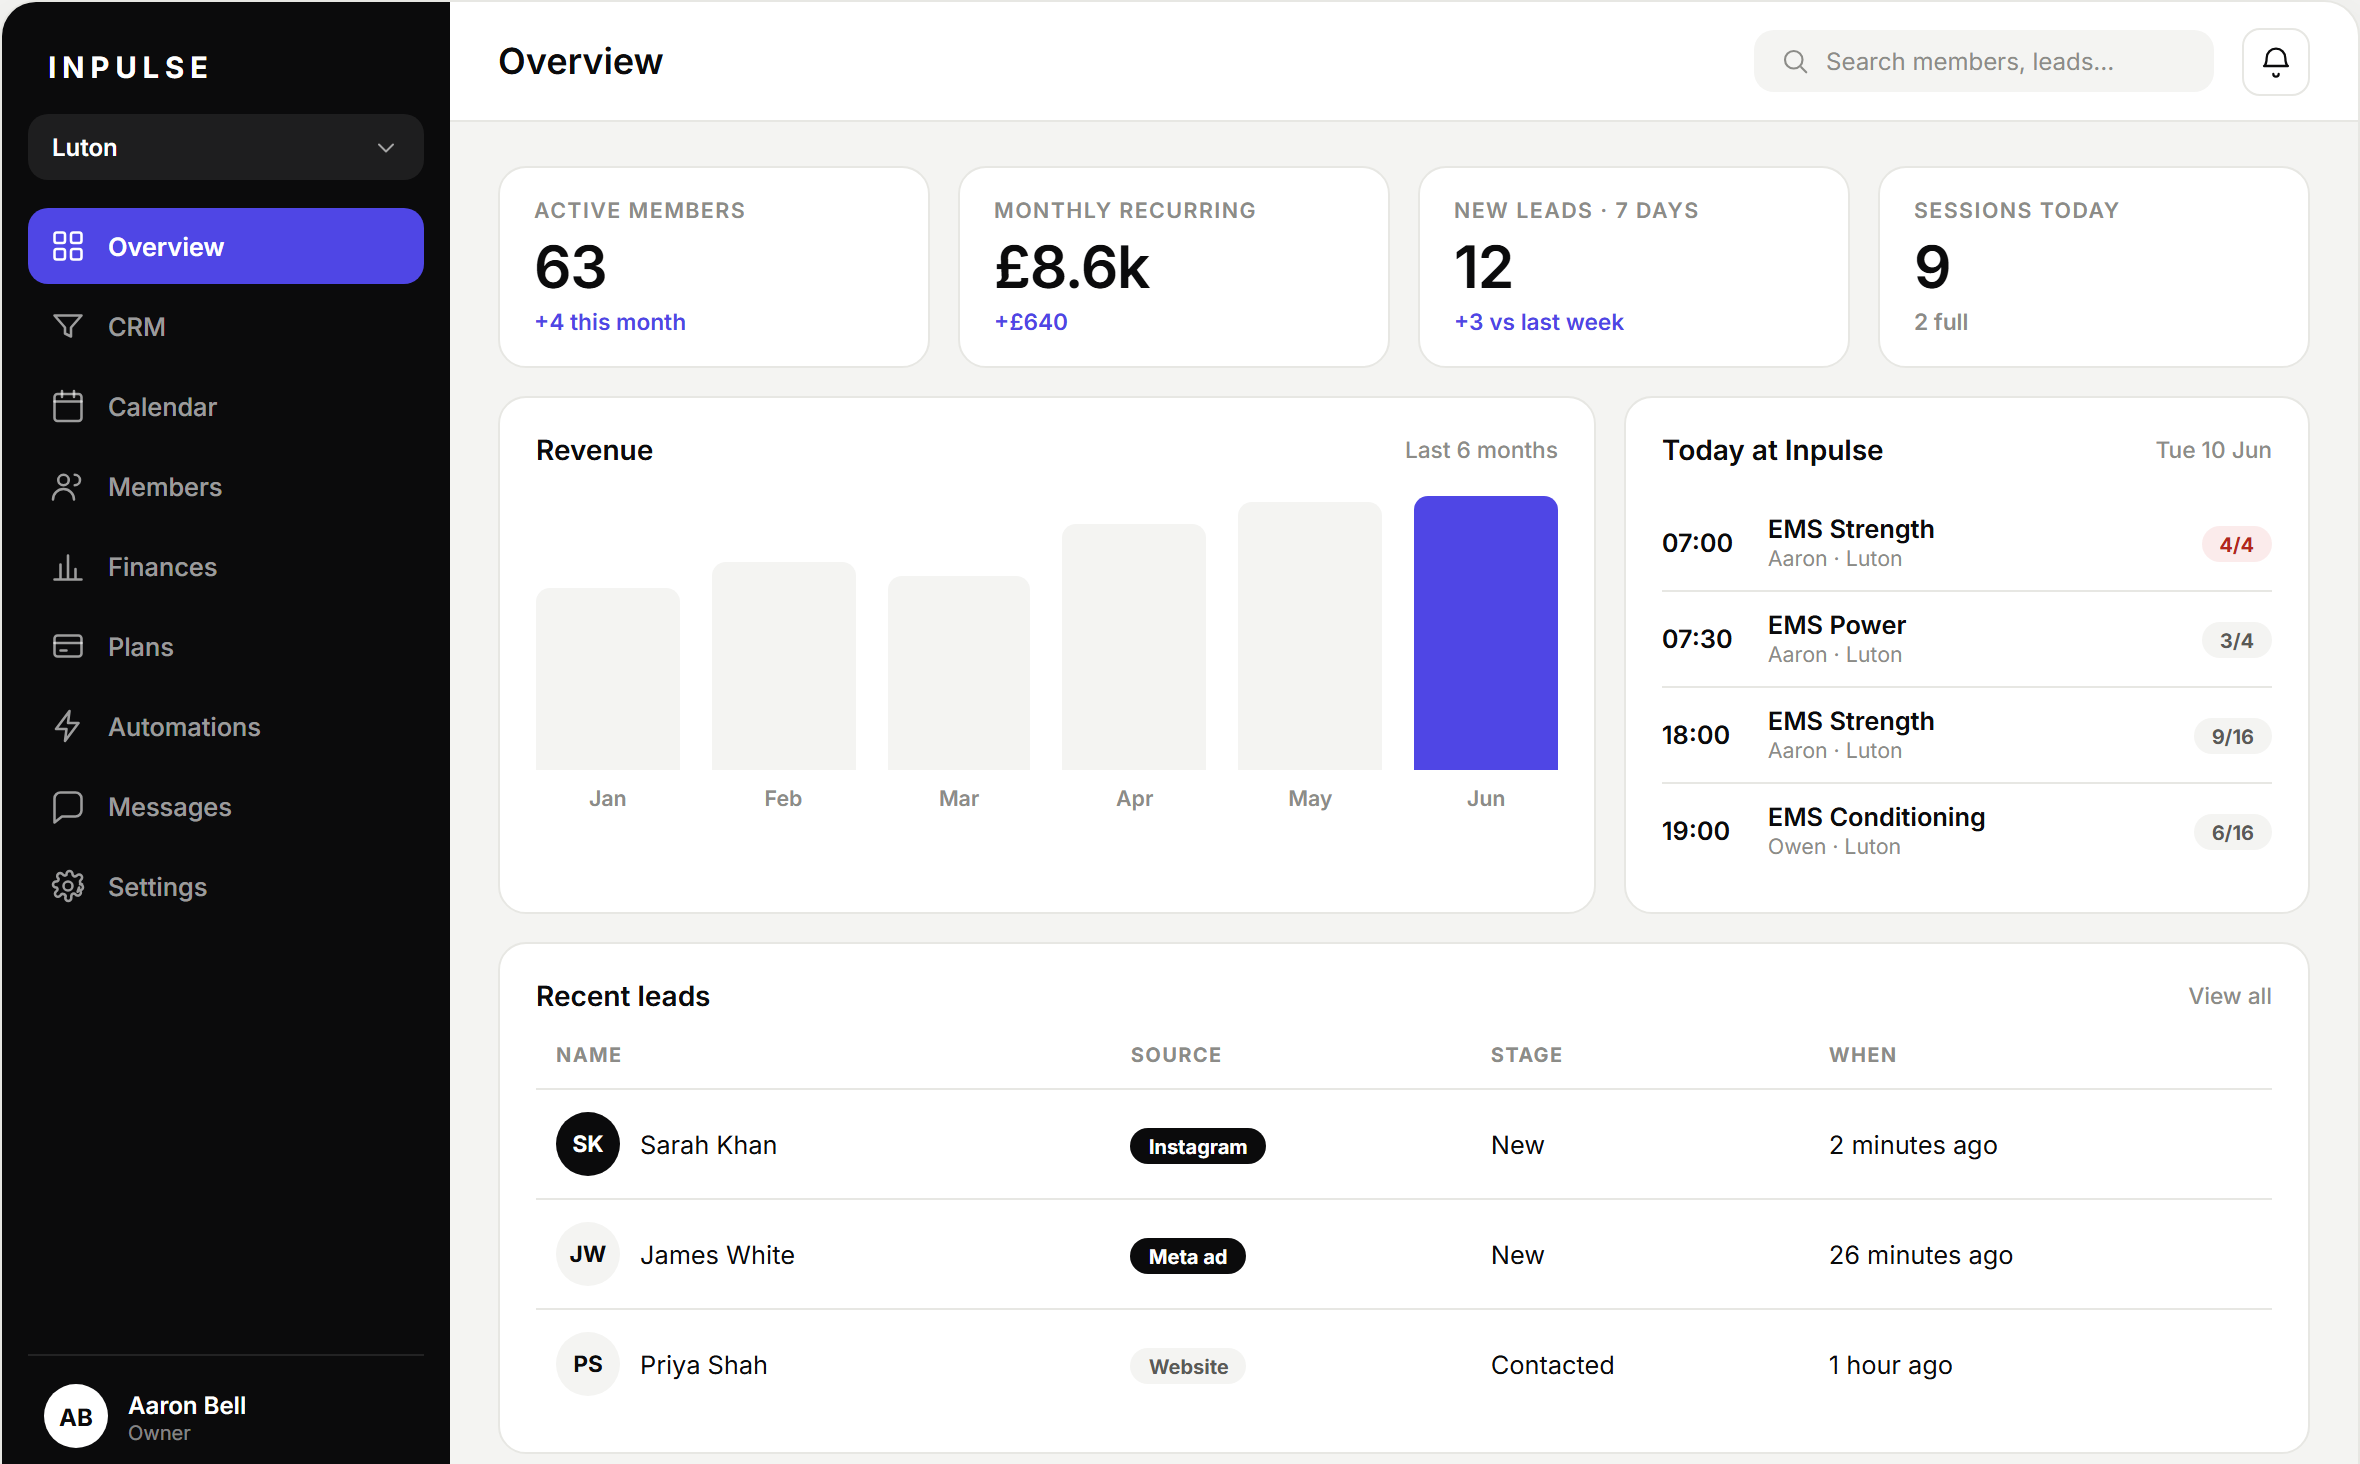Viewport: 2360px width, 1464px height.
Task: Click the 6/16 capacity badge
Action: (2232, 832)
